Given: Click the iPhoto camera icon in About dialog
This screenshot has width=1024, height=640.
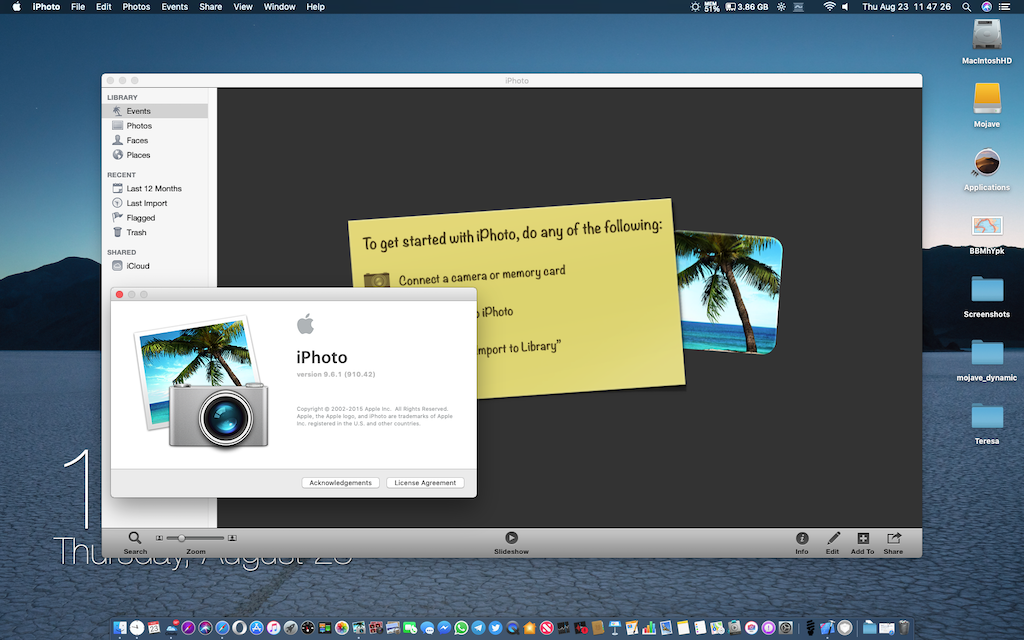Looking at the screenshot, I should 202,383.
